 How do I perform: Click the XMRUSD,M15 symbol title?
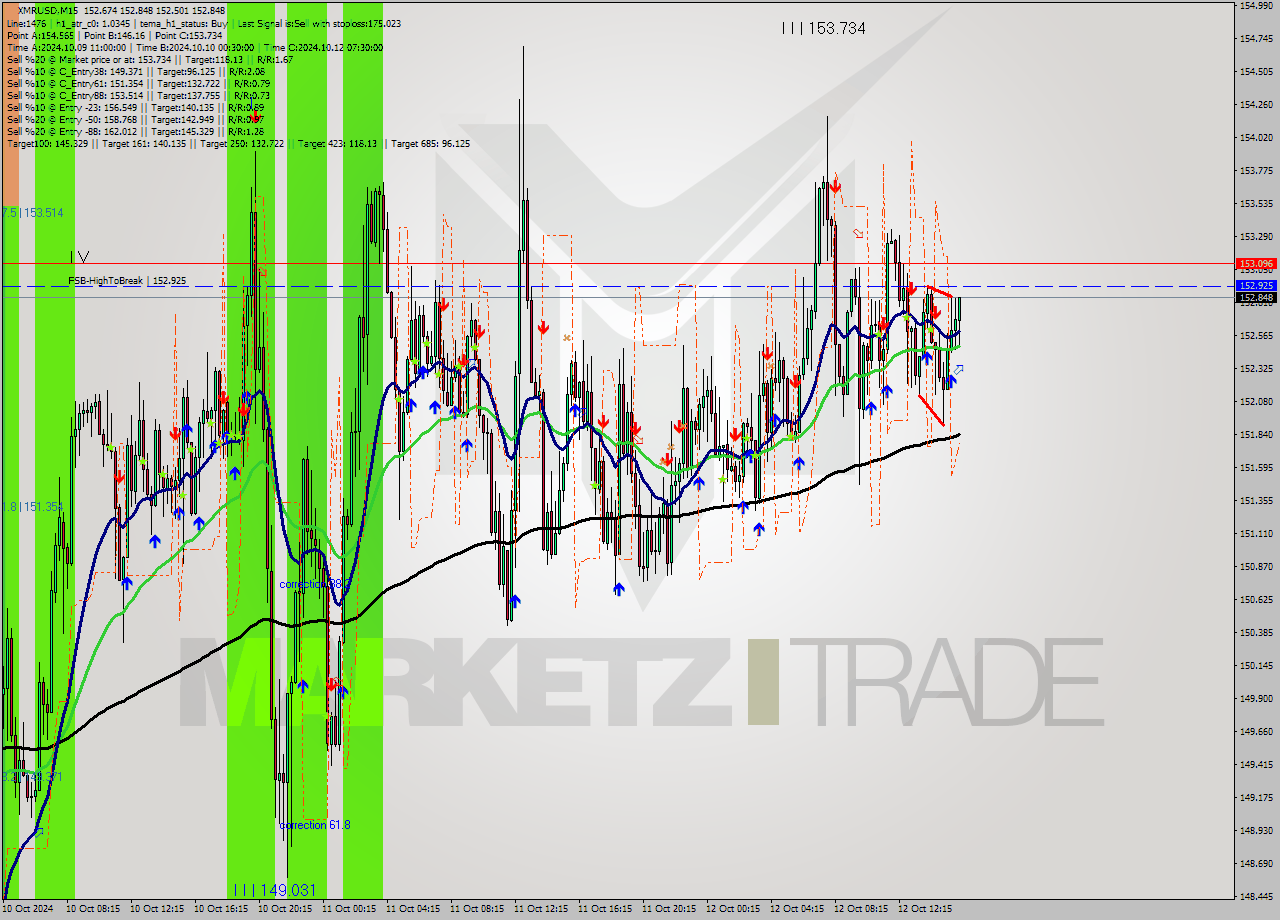[x=50, y=10]
